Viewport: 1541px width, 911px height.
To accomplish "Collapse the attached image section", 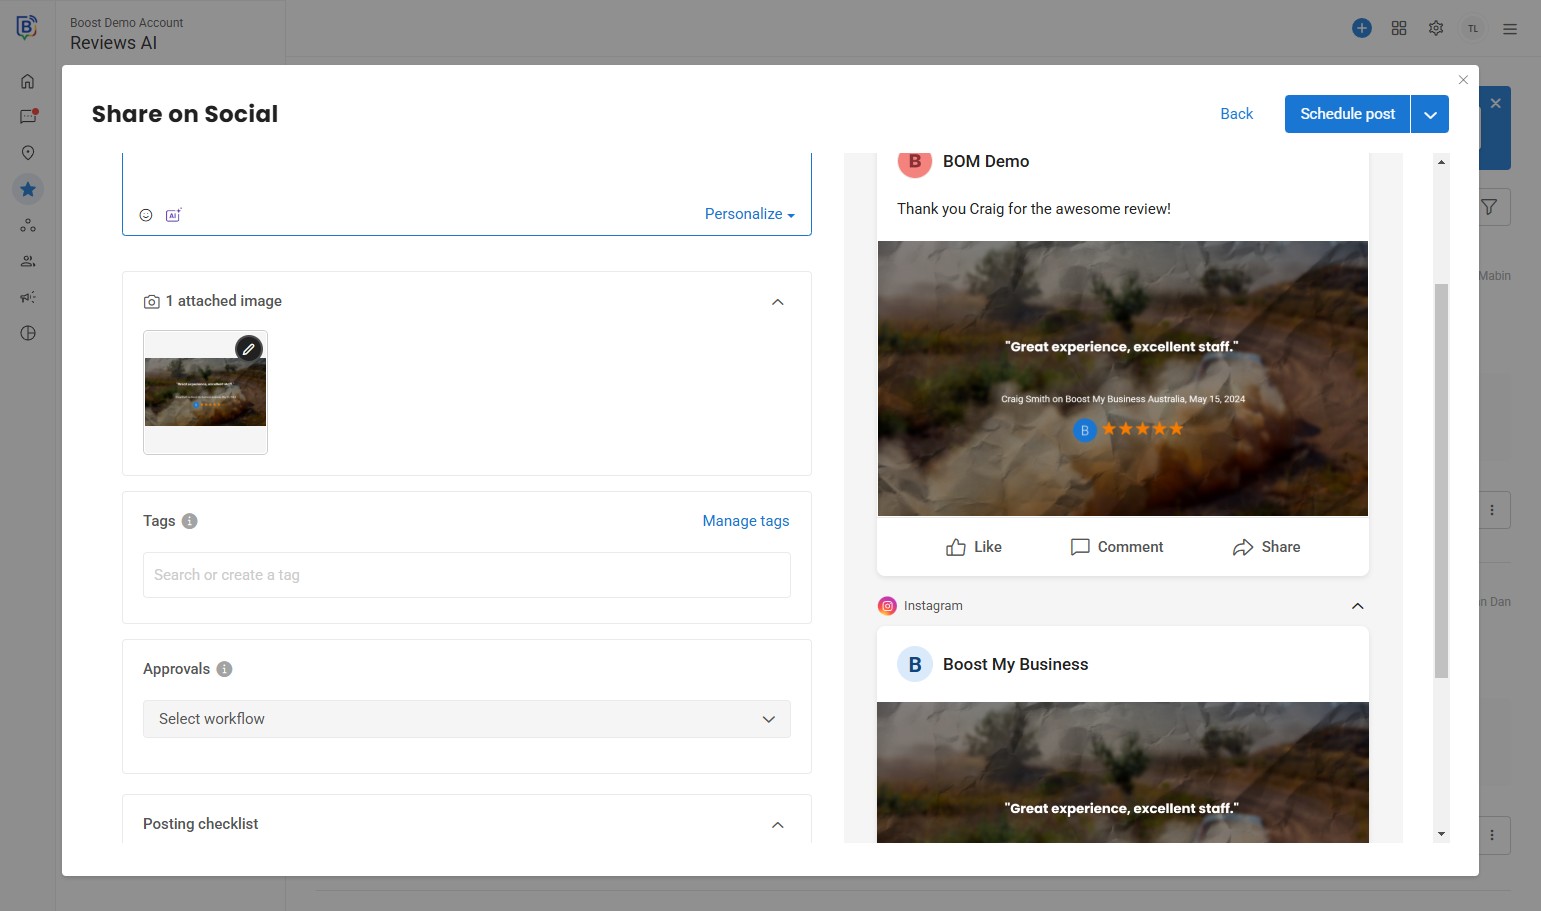I will (x=778, y=302).
